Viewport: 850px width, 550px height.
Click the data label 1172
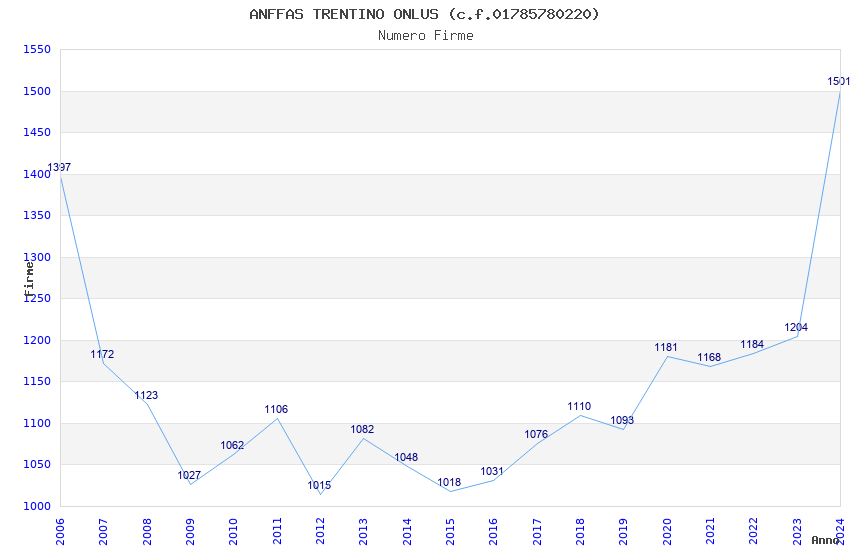(x=102, y=354)
